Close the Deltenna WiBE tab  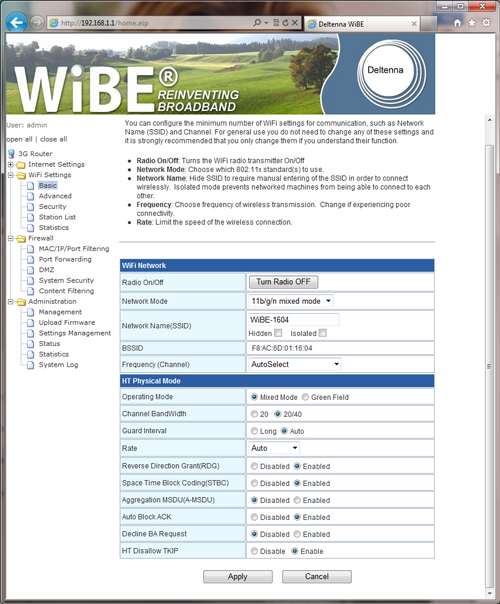pyautogui.click(x=414, y=24)
